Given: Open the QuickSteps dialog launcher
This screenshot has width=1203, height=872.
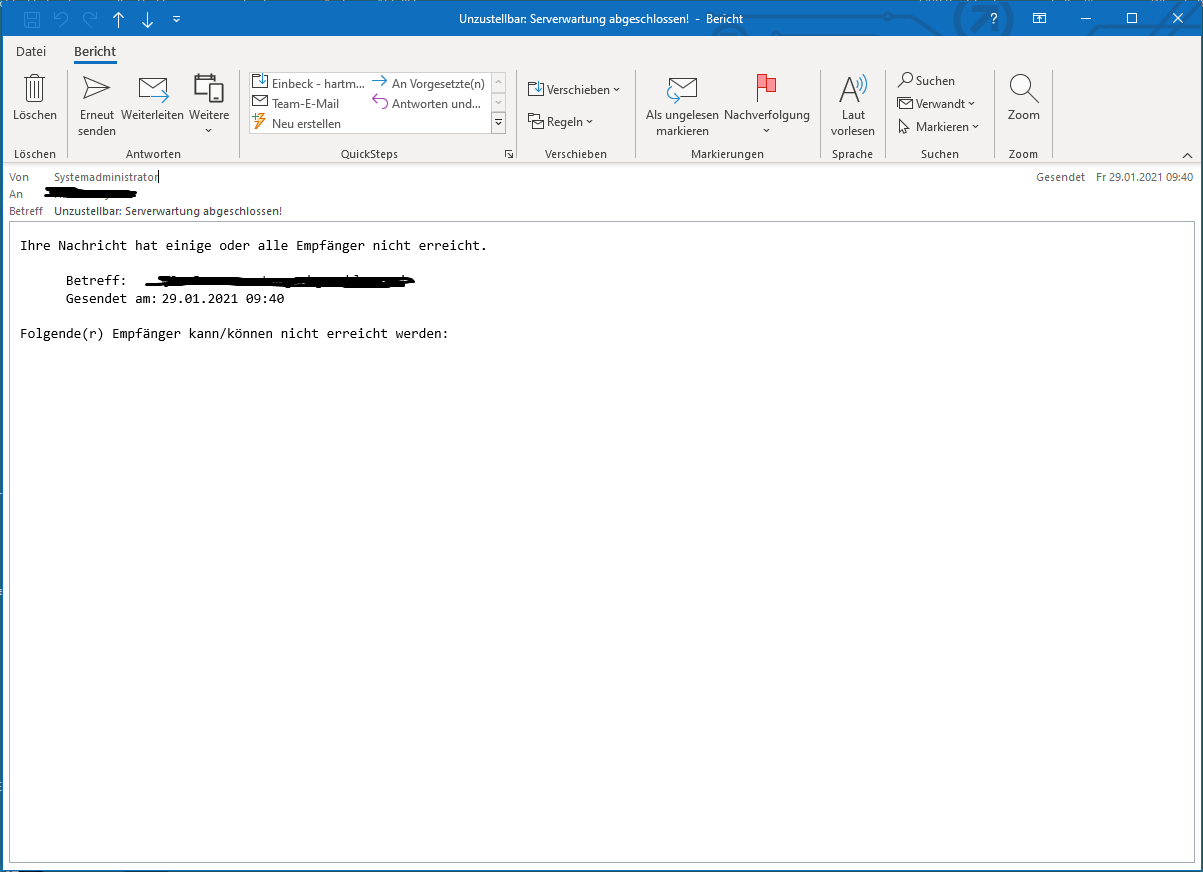Looking at the screenshot, I should (x=509, y=153).
